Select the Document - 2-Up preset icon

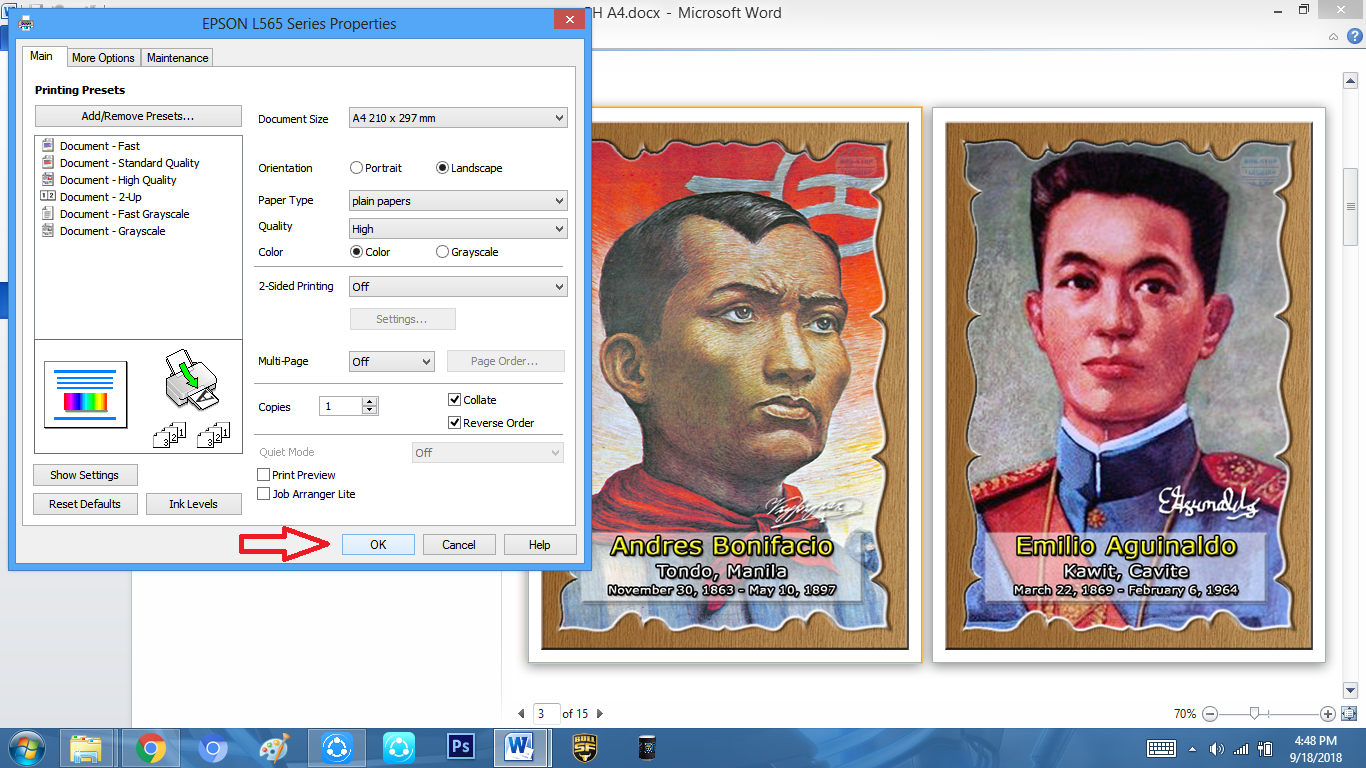tap(47, 197)
